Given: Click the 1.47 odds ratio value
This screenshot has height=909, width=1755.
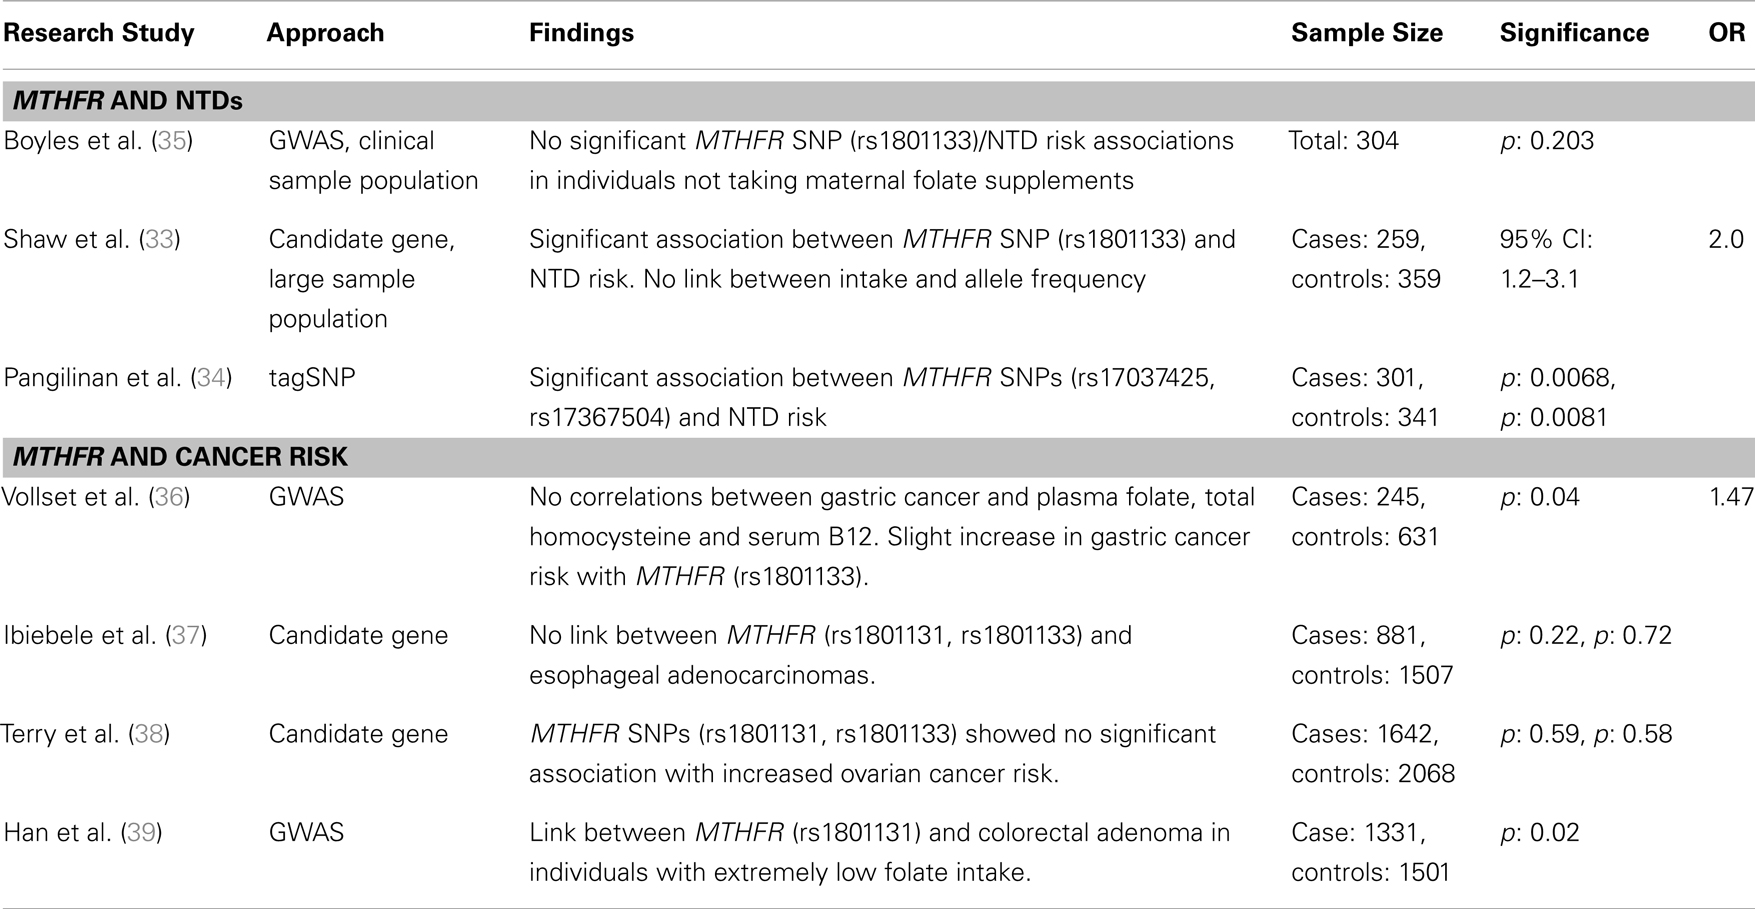Looking at the screenshot, I should pos(1731,497).
